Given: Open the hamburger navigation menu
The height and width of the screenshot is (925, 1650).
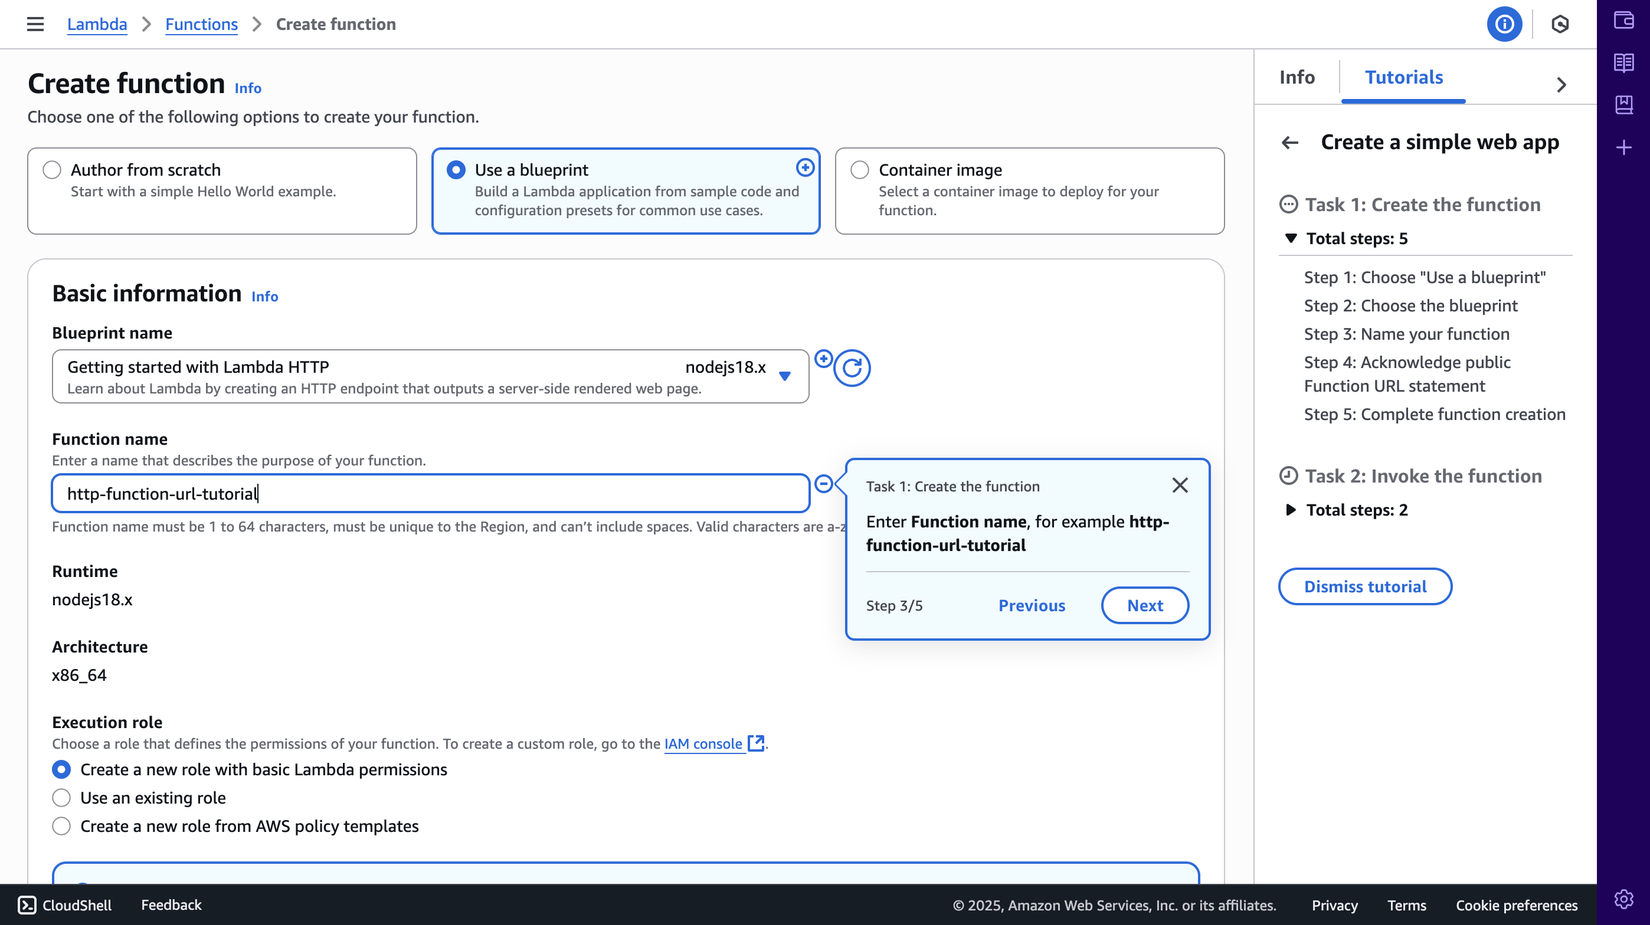Looking at the screenshot, I should coord(35,24).
